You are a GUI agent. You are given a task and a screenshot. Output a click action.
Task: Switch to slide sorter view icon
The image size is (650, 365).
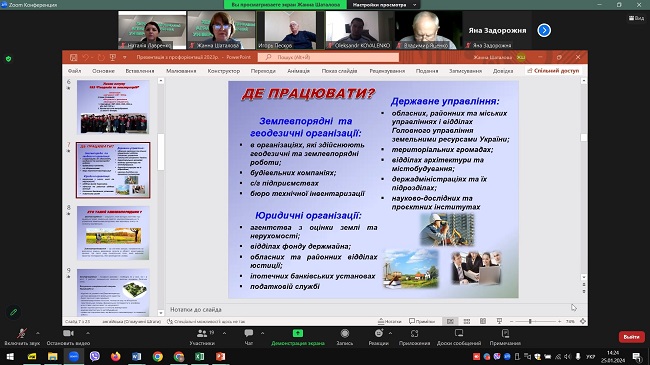pyautogui.click(x=467, y=321)
